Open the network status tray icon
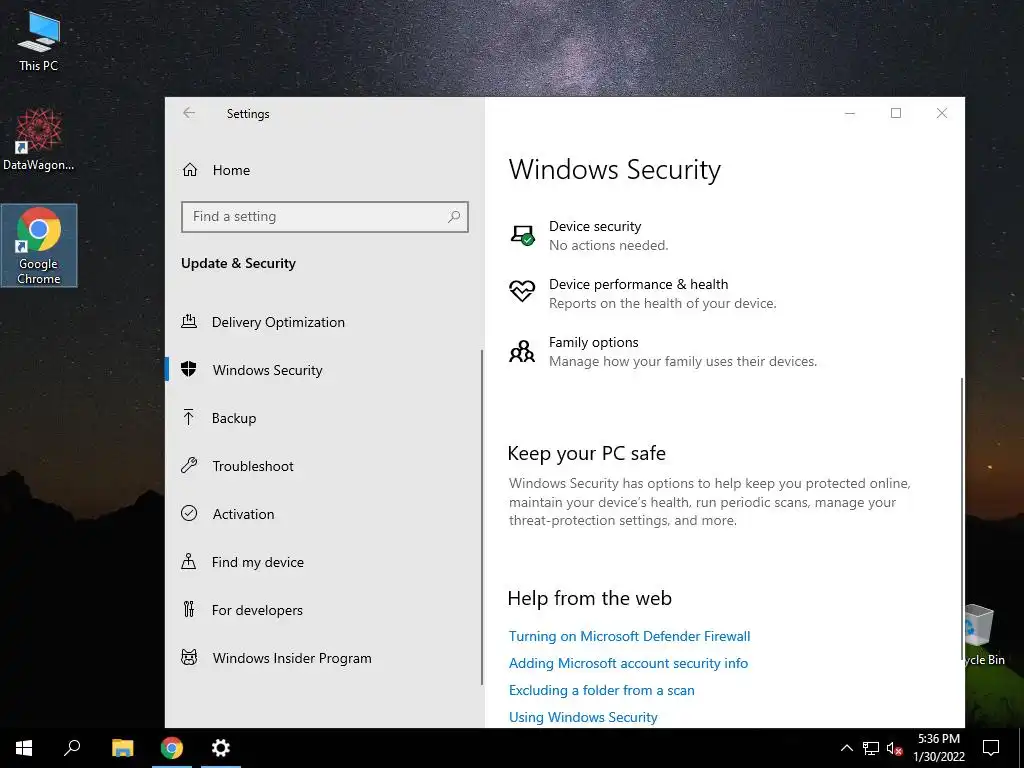The width and height of the screenshot is (1024, 768). click(871, 748)
